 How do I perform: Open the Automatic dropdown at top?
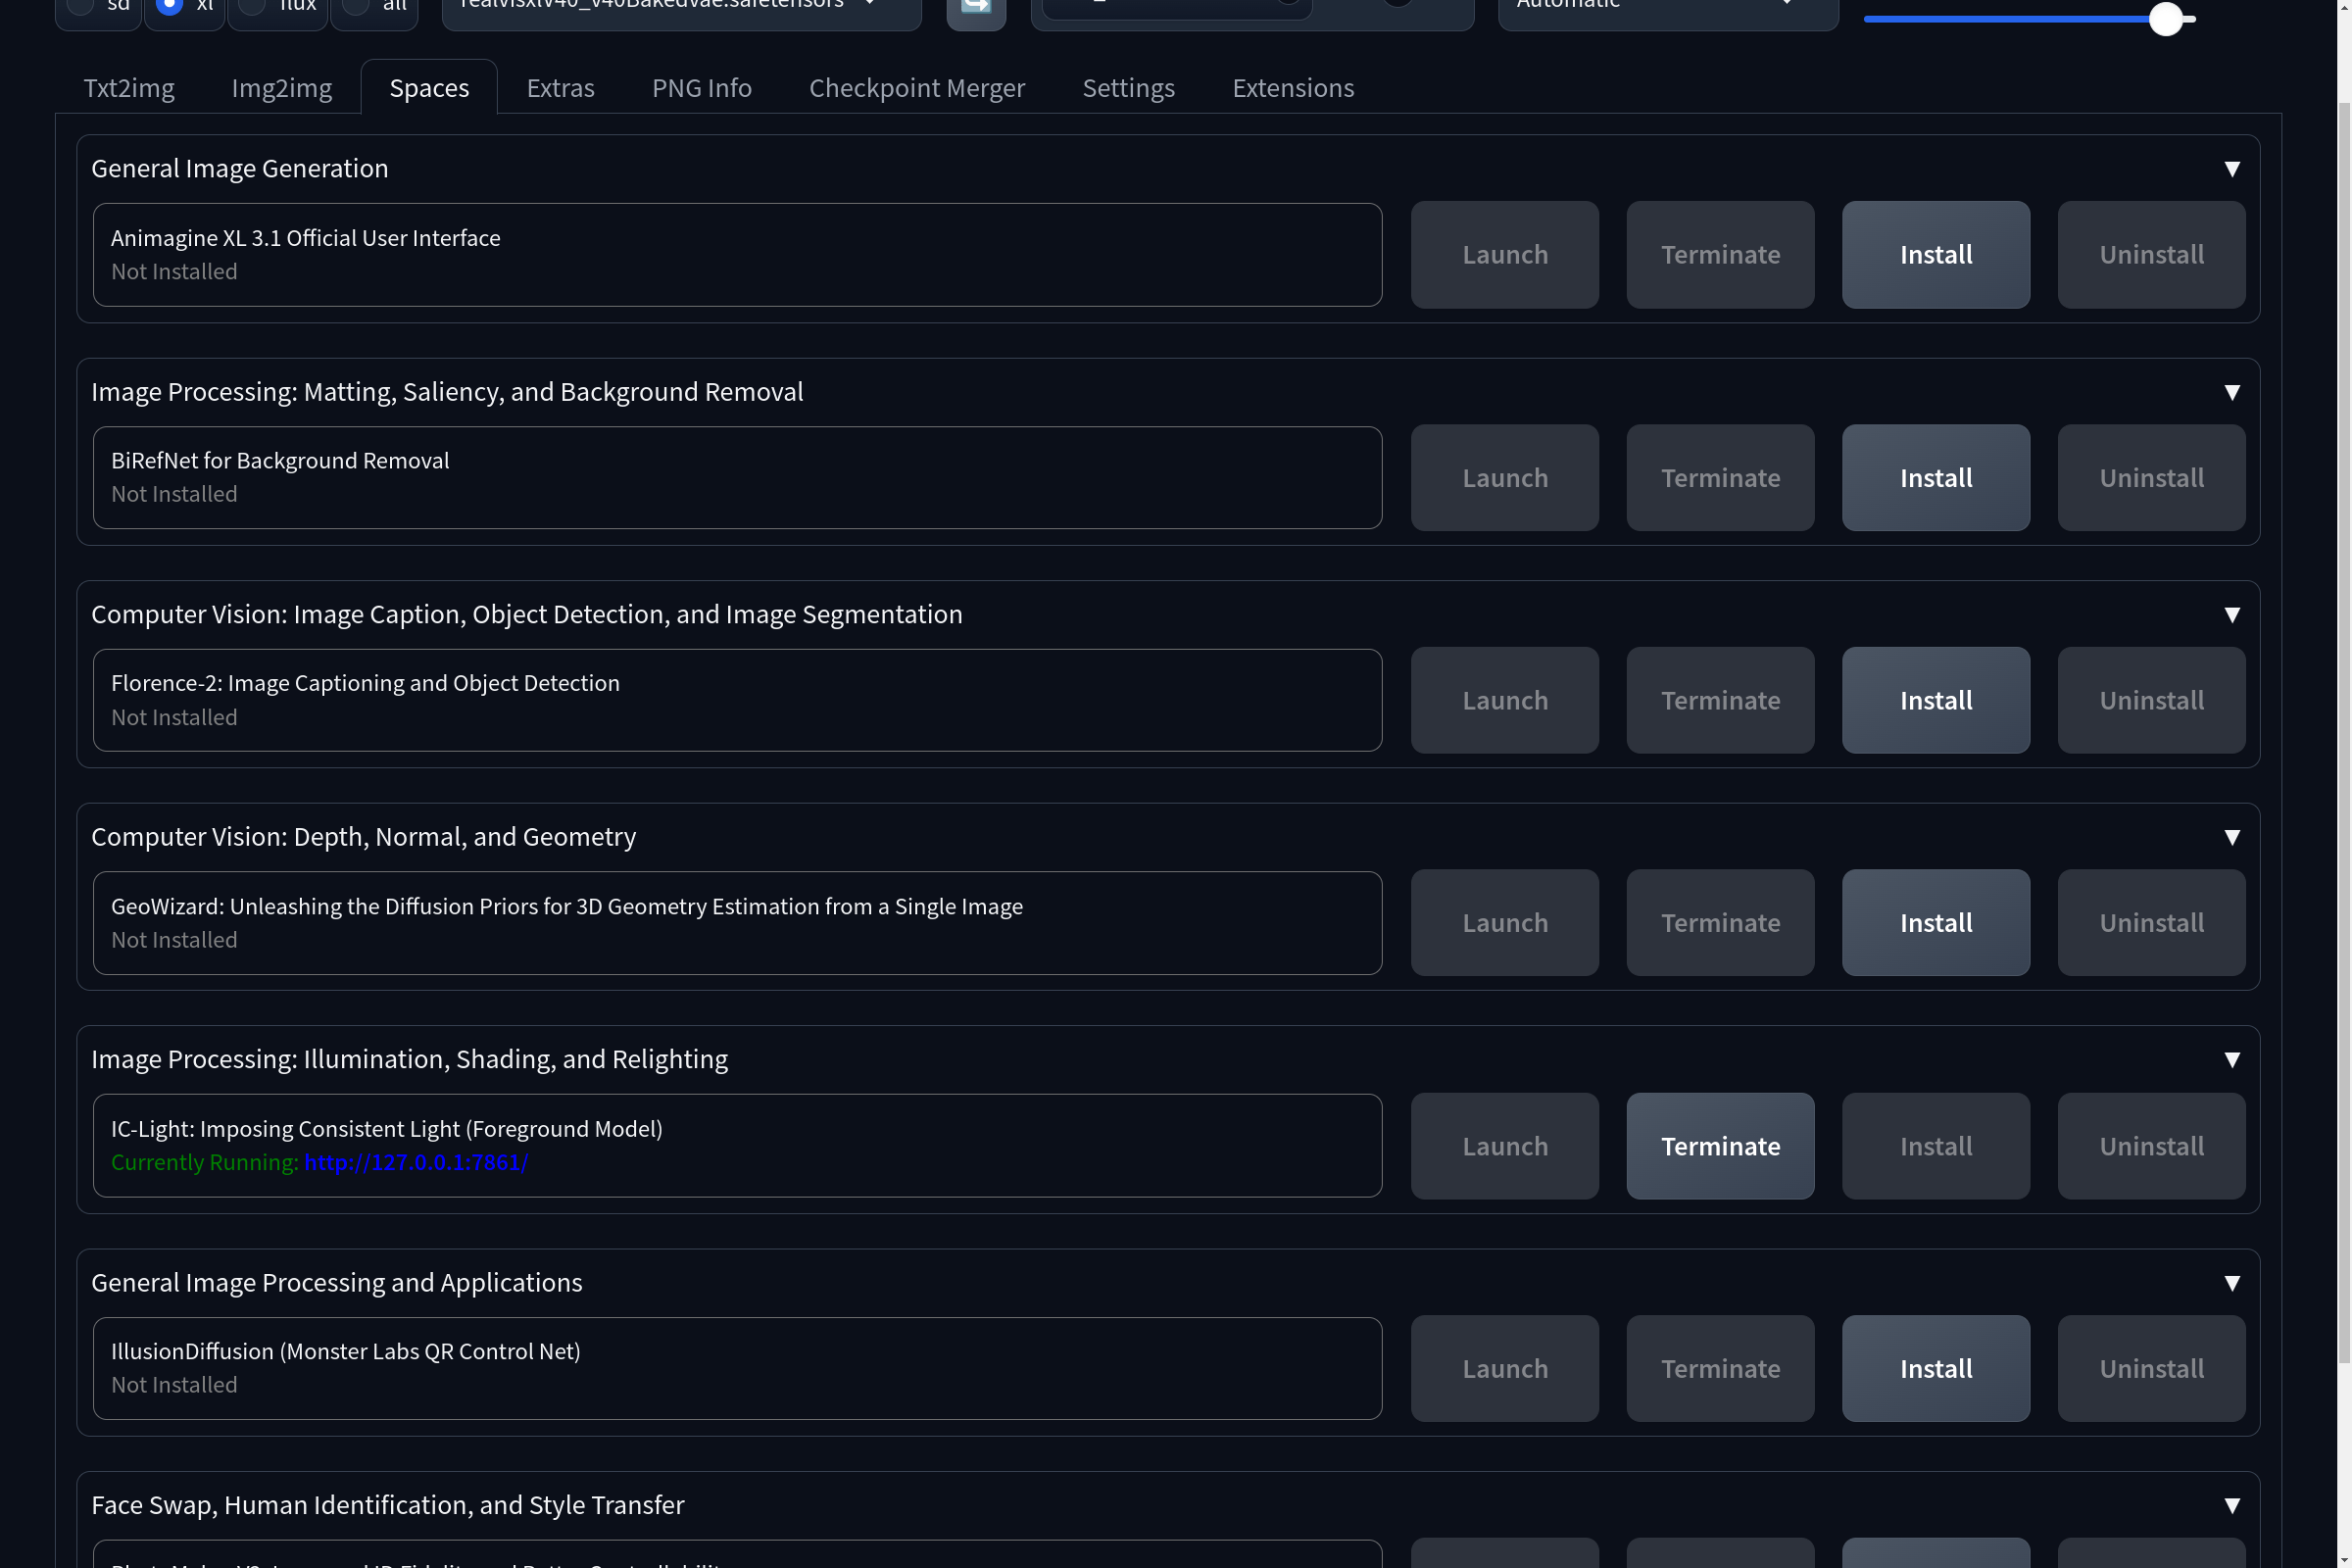pos(1667,8)
